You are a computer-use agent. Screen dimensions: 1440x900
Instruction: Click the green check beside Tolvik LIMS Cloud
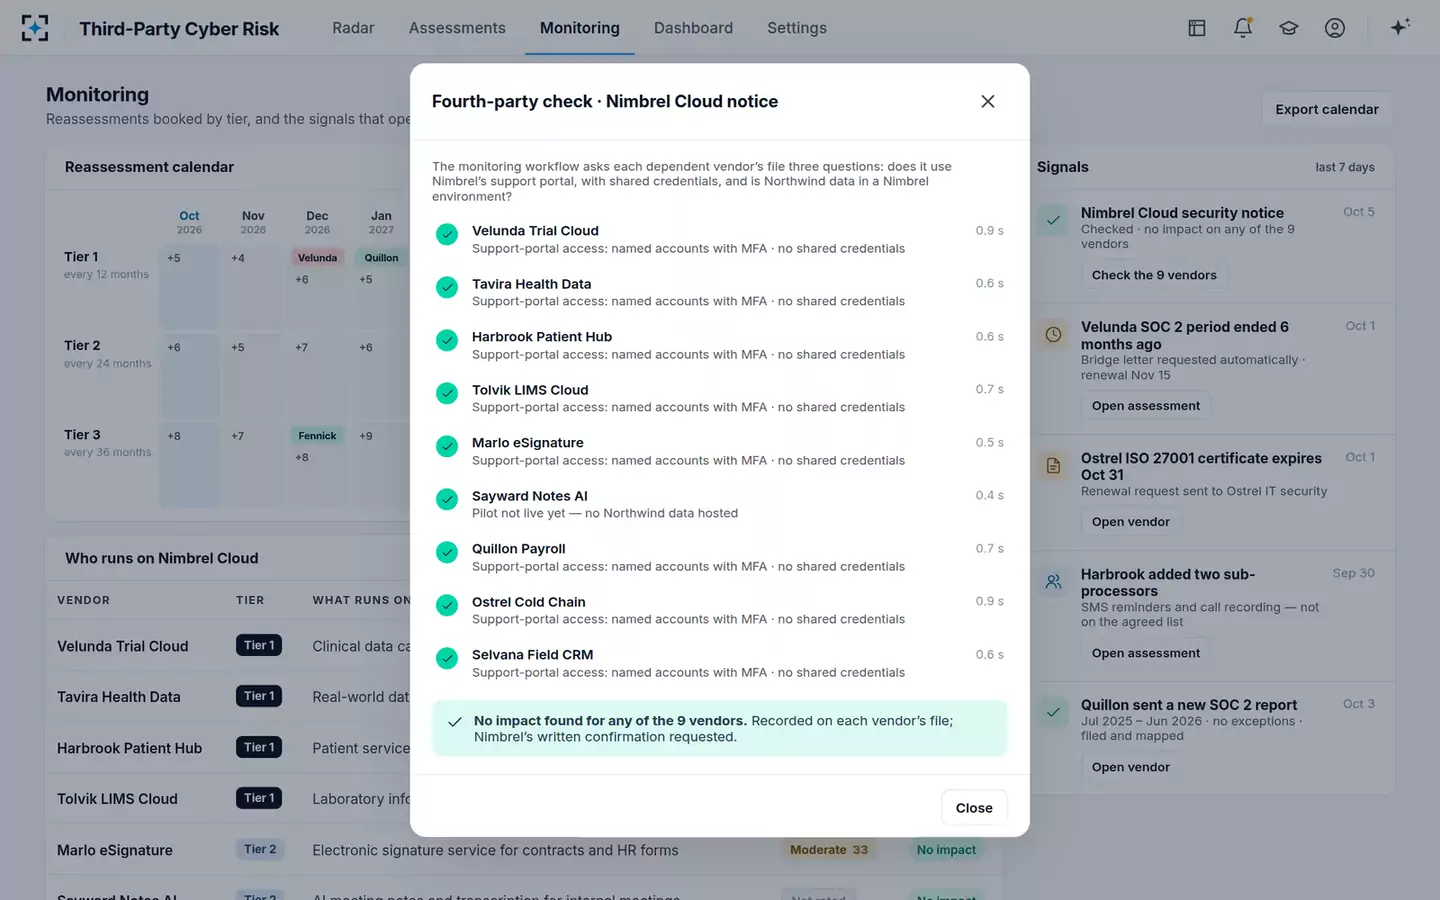(x=447, y=394)
